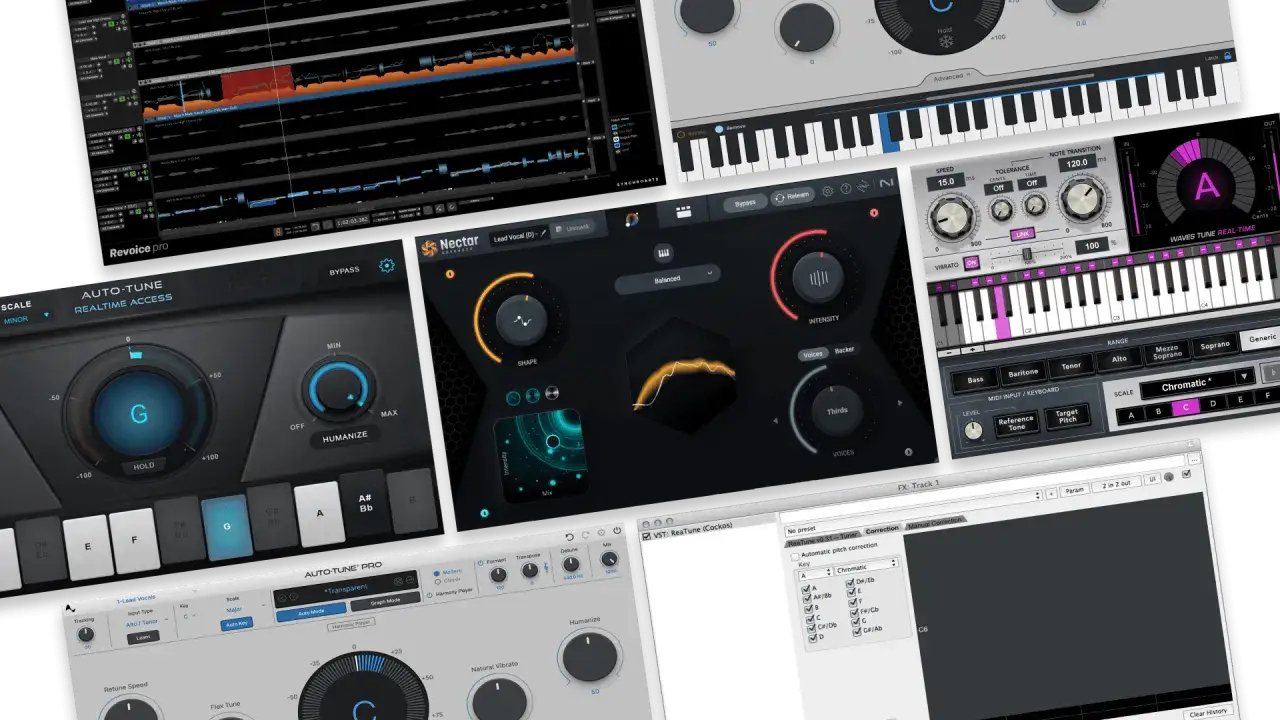1280x720 pixels.
Task: Click the Nectar vocal assistant orb icon
Action: [x=631, y=219]
